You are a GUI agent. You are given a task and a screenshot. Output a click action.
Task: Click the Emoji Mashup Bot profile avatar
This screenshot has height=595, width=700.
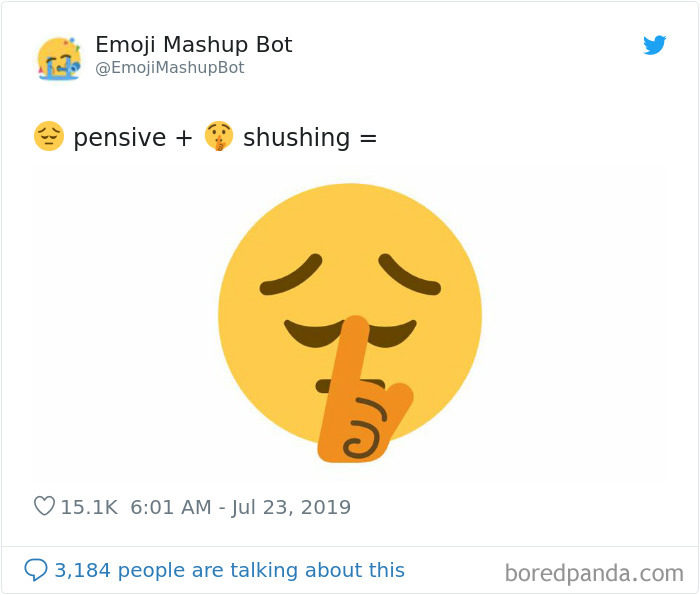click(x=59, y=58)
